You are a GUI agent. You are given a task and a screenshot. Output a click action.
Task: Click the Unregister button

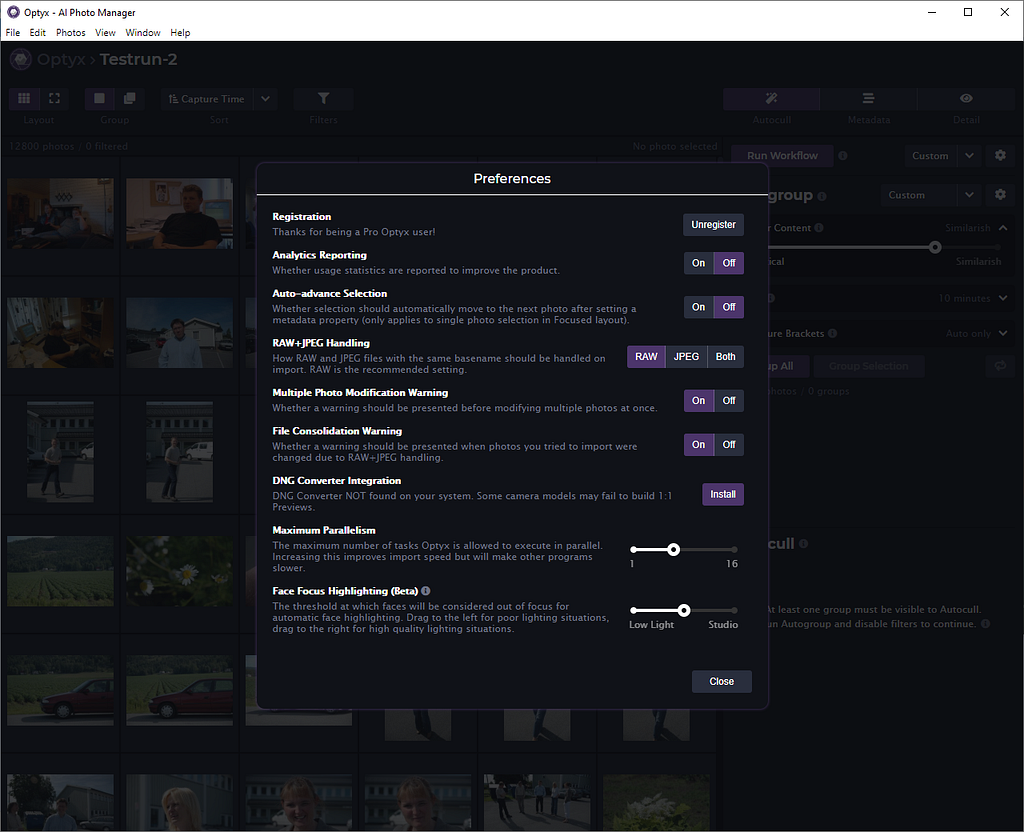(x=713, y=225)
